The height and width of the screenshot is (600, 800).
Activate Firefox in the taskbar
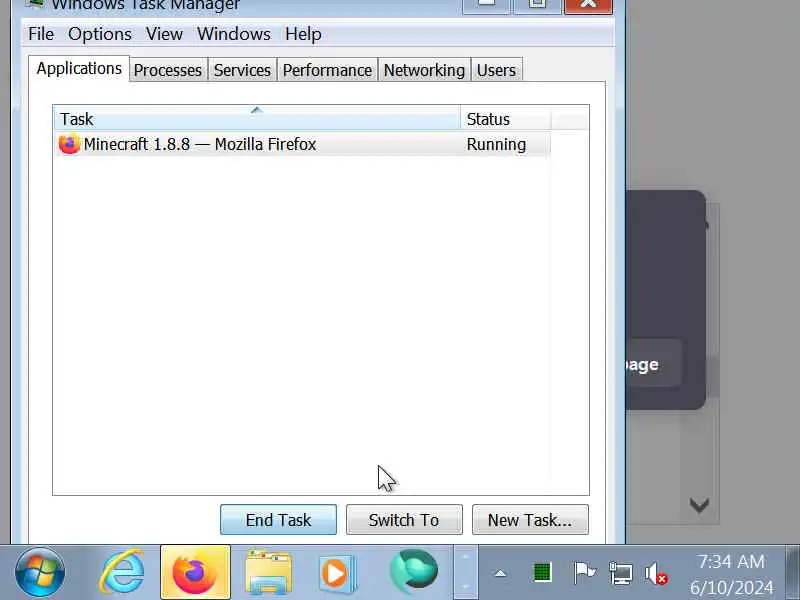tap(195, 572)
